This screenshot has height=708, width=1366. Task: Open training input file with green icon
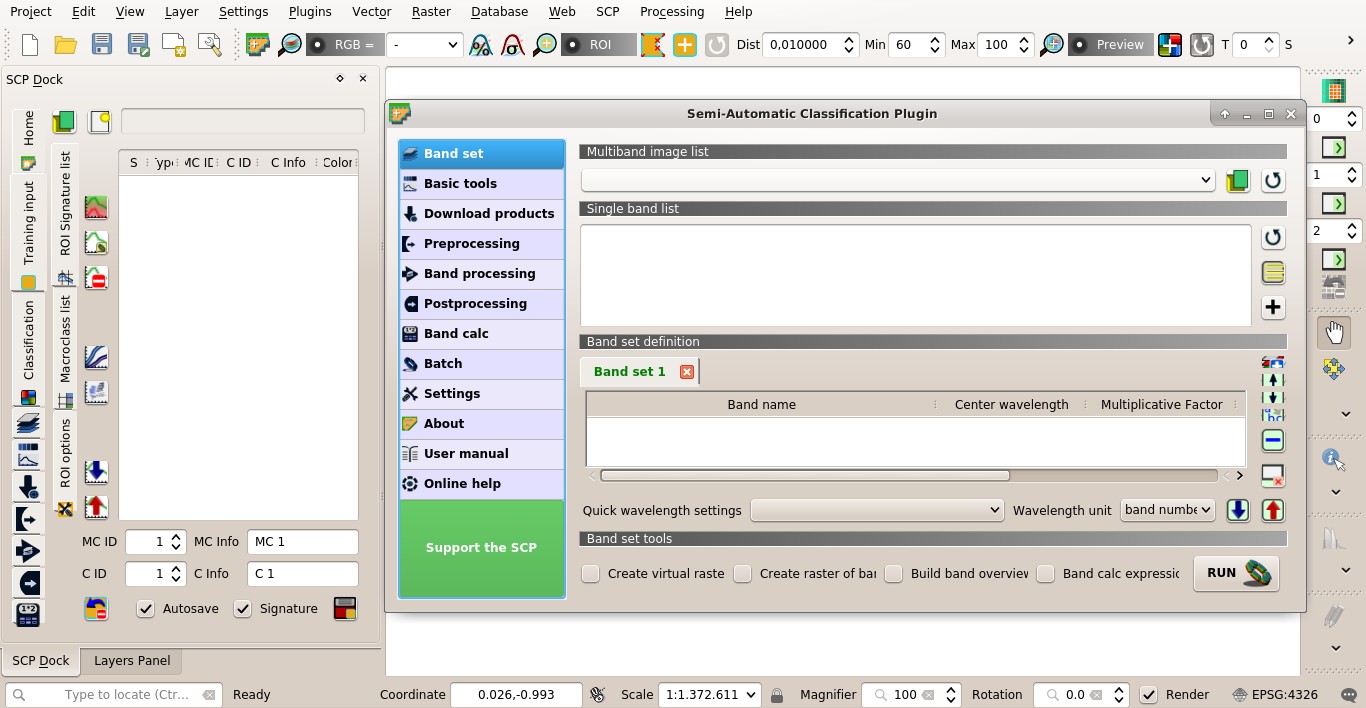[64, 122]
